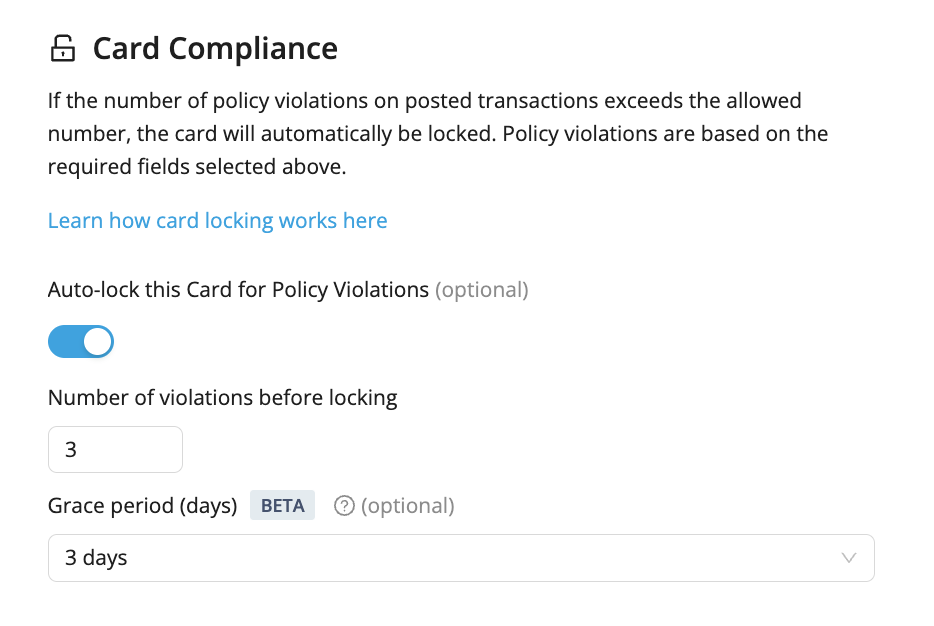Disable Auto-lock this Card for Policy Violations
This screenshot has width=934, height=626.
coord(80,341)
